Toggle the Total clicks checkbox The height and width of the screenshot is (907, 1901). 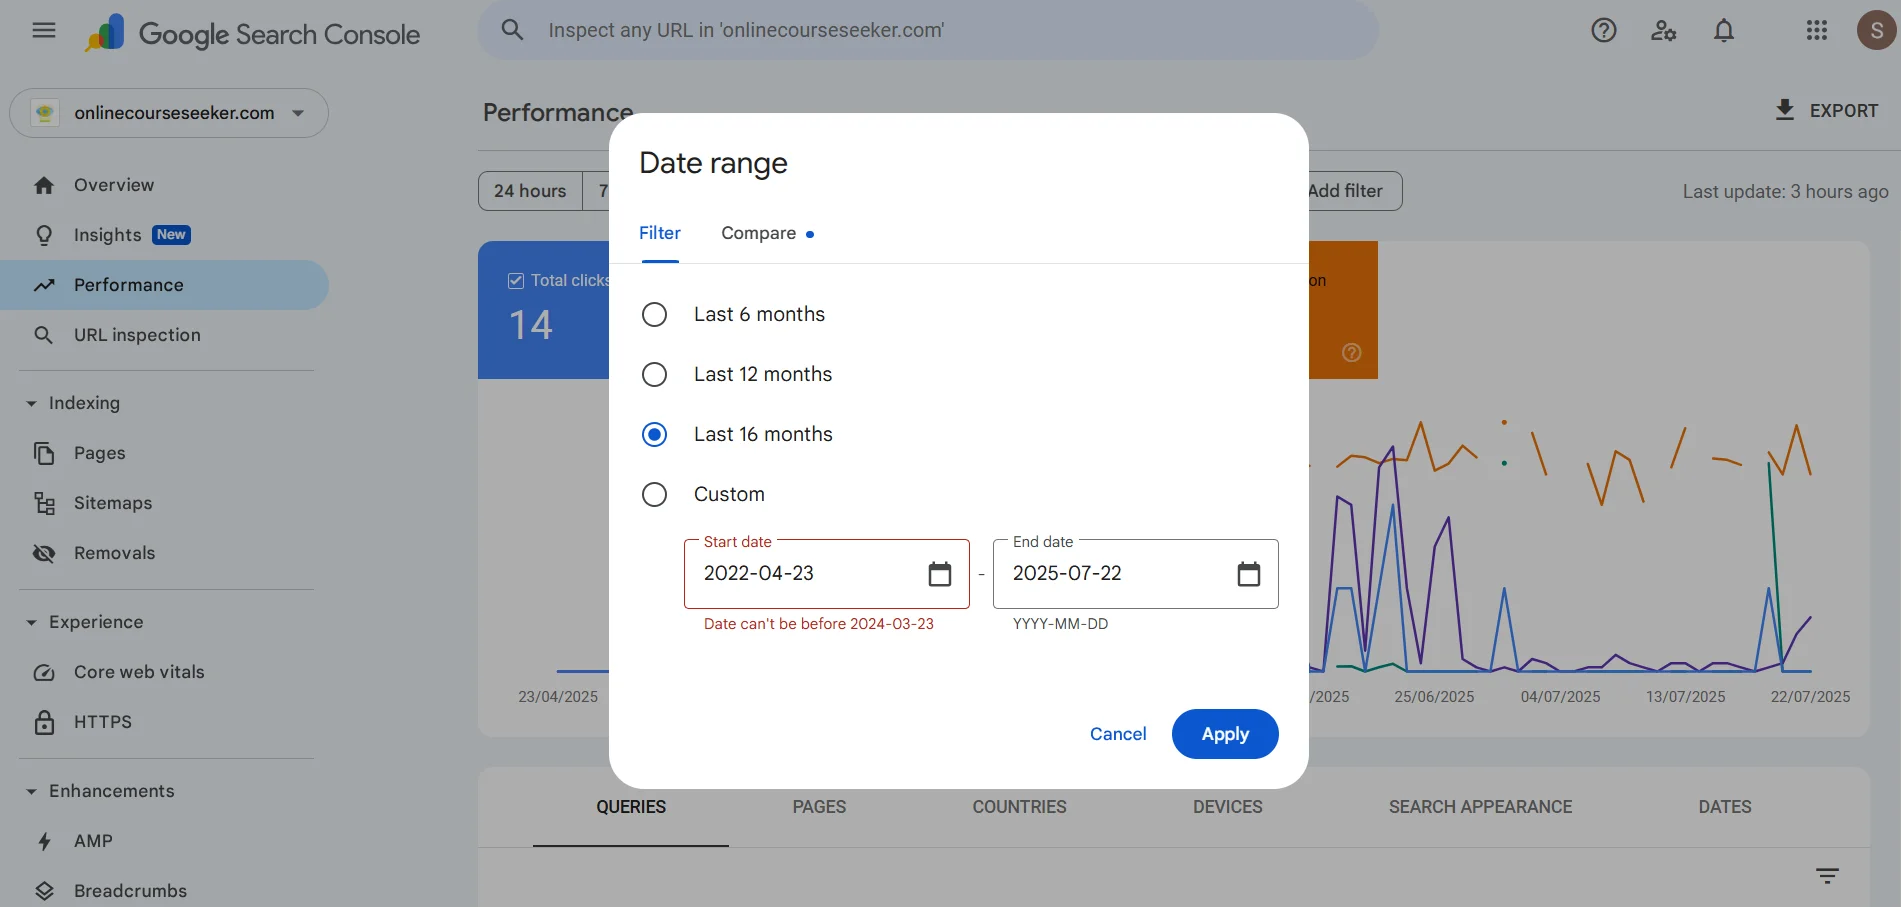point(516,281)
